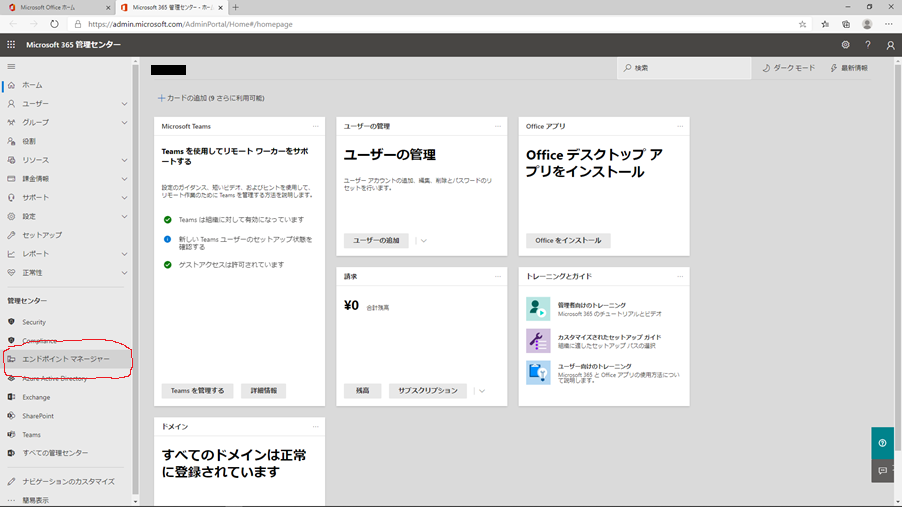Switch to Microsoft Office ホーム browser tab
Image resolution: width=902 pixels, height=507 pixels.
tap(58, 7)
